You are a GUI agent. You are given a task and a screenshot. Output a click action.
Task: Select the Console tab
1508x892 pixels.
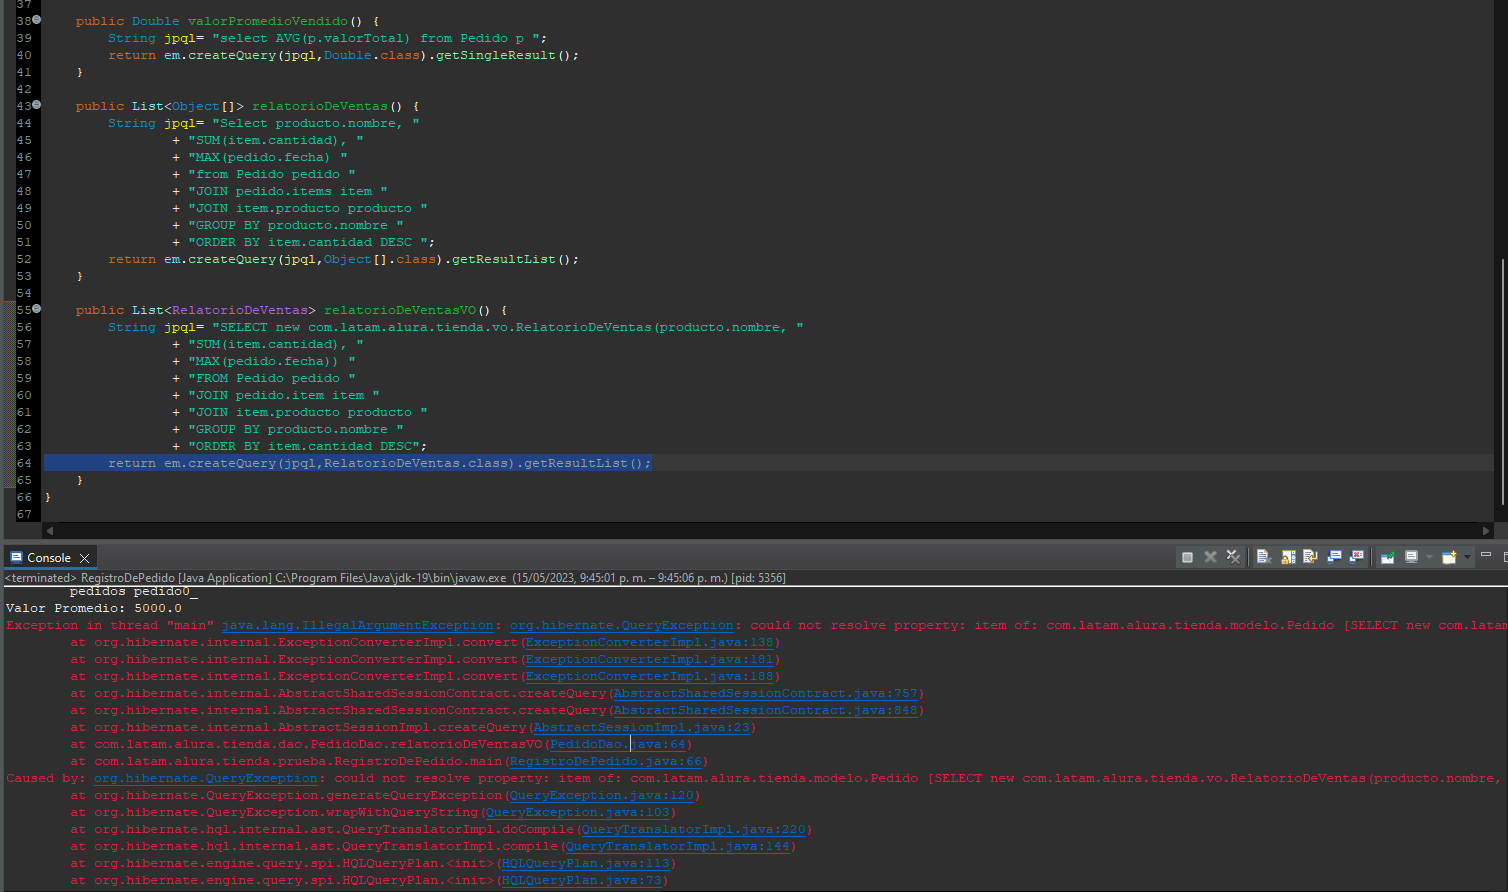[49, 558]
